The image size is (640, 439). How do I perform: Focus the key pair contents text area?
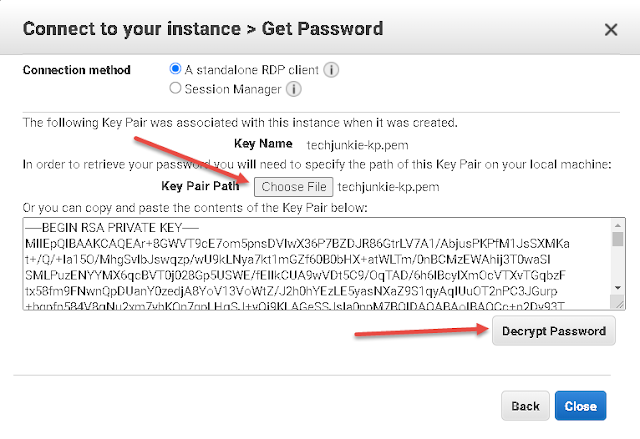(317, 264)
